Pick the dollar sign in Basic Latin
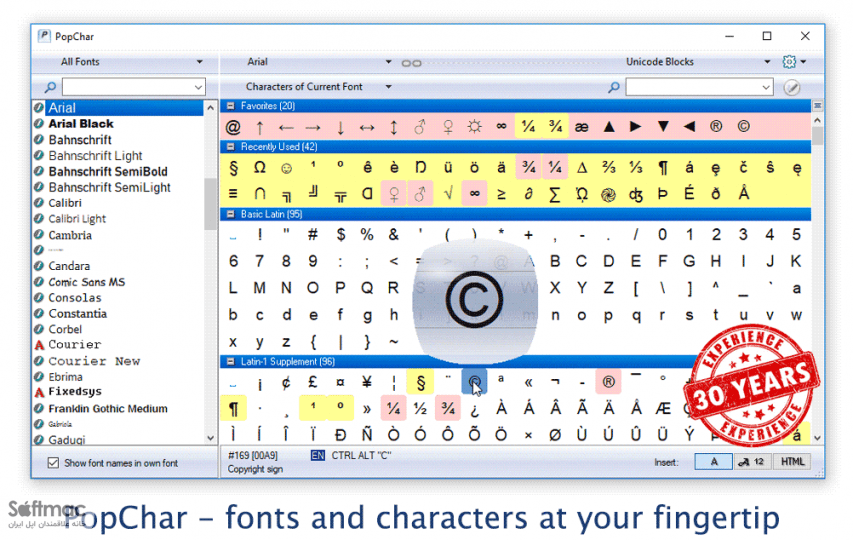 tap(341, 235)
